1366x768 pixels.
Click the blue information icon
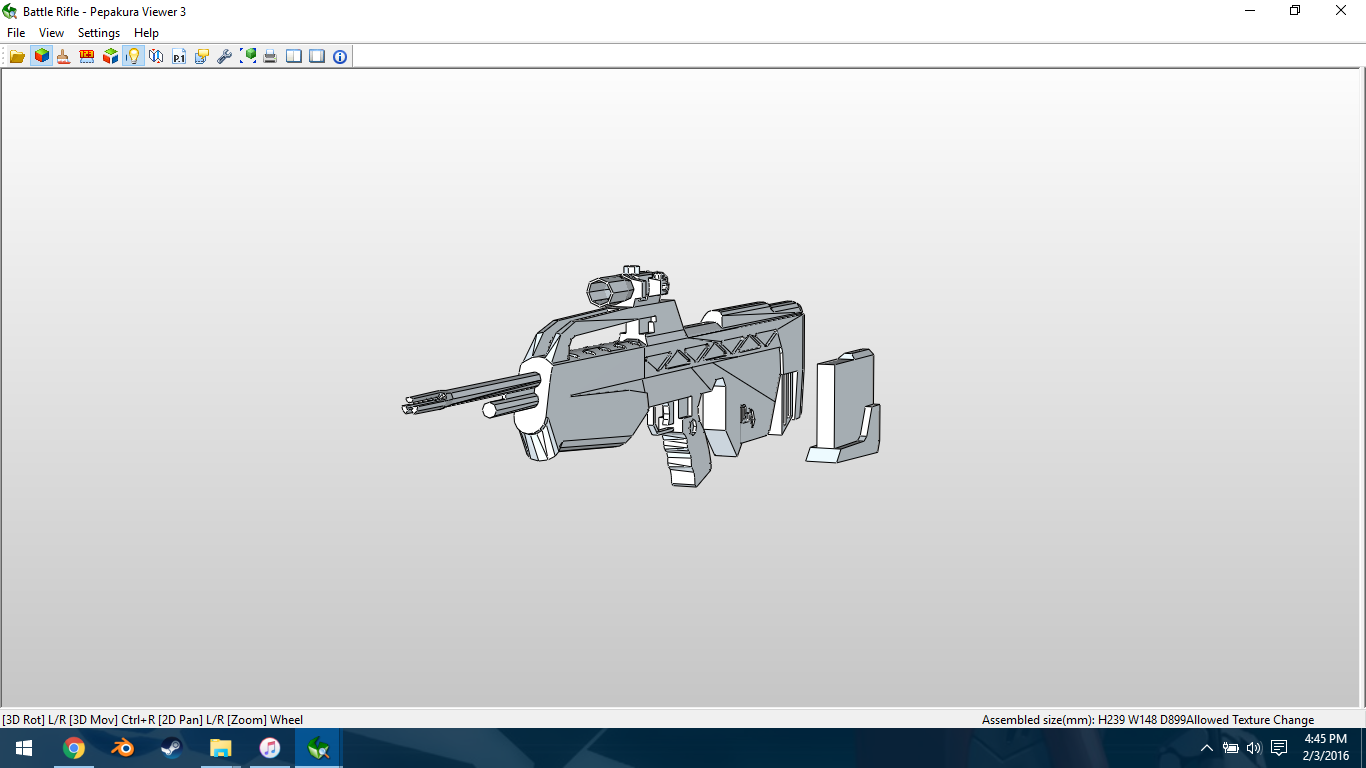click(340, 56)
